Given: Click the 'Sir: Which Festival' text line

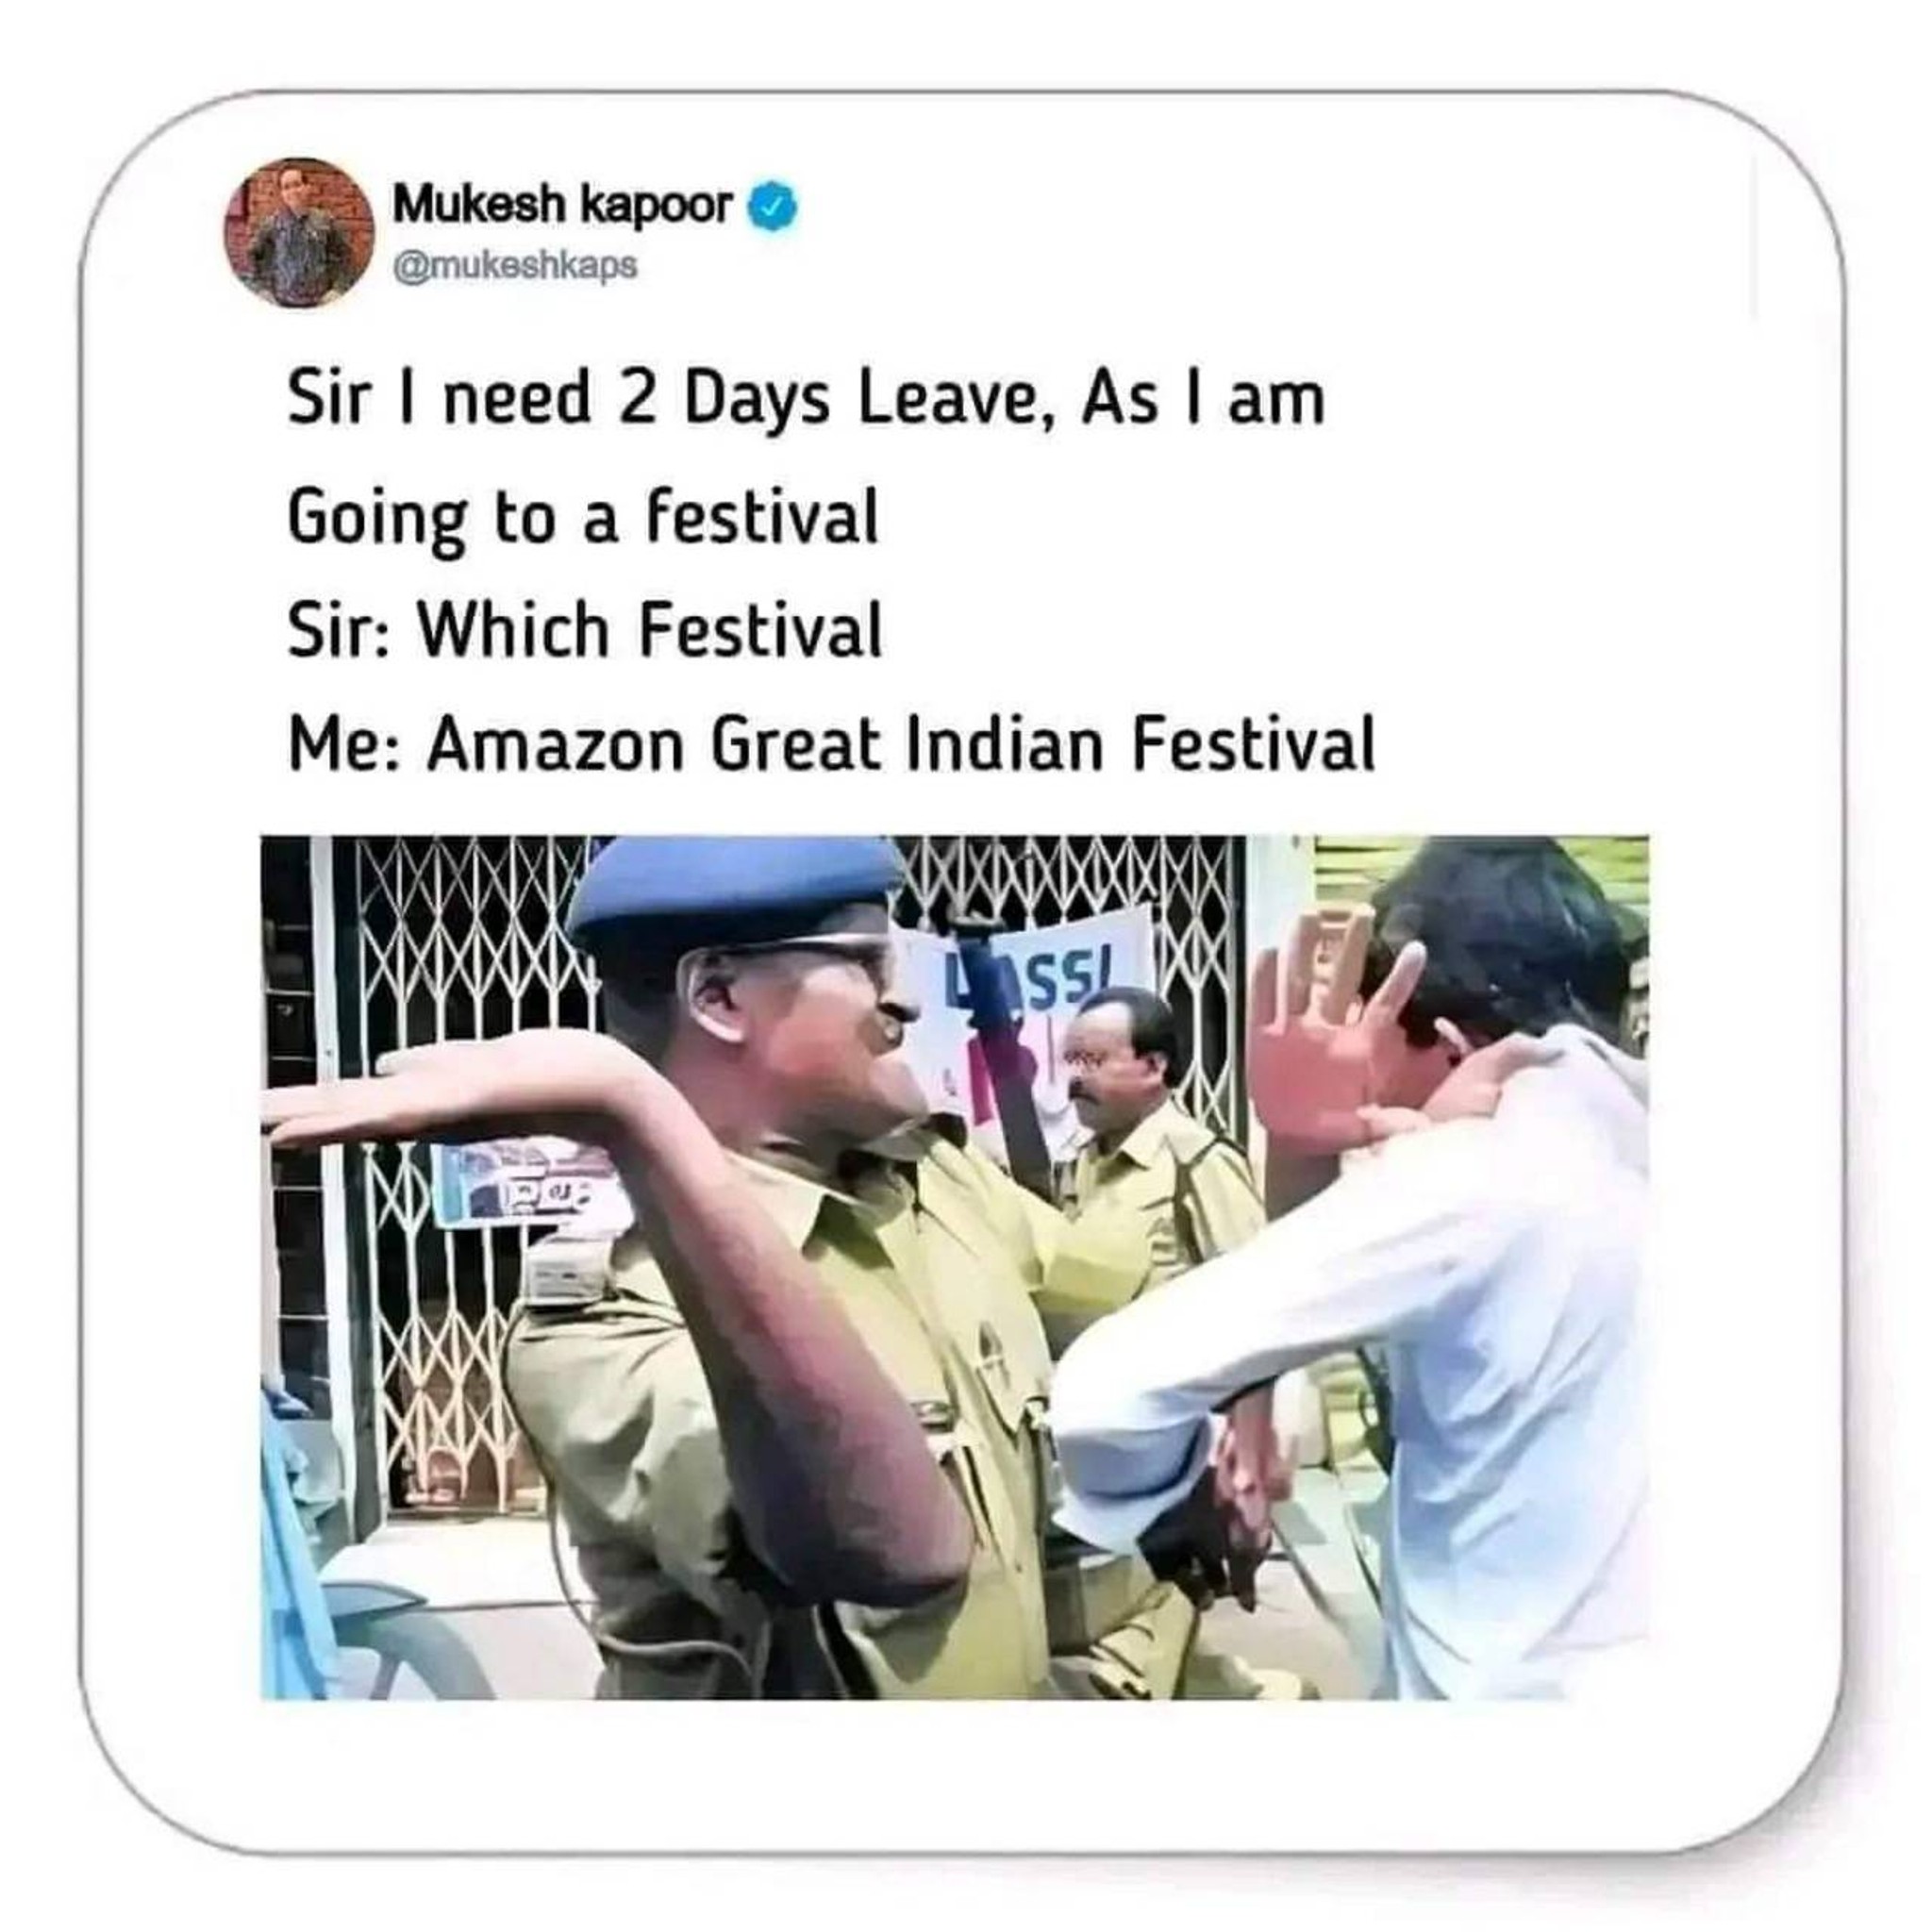Looking at the screenshot, I should point(585,631).
